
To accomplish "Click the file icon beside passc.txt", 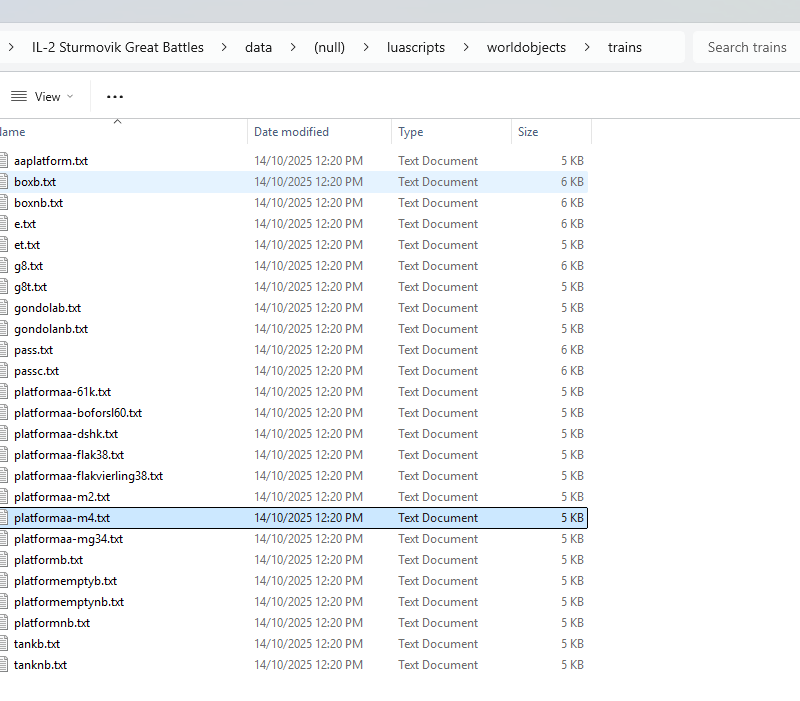I will (x=3, y=371).
